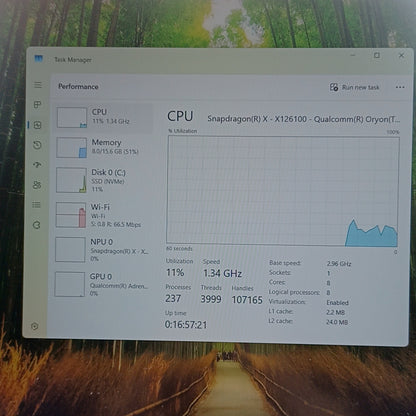
Task: Click the 3999 threads count
Action: coord(211,299)
